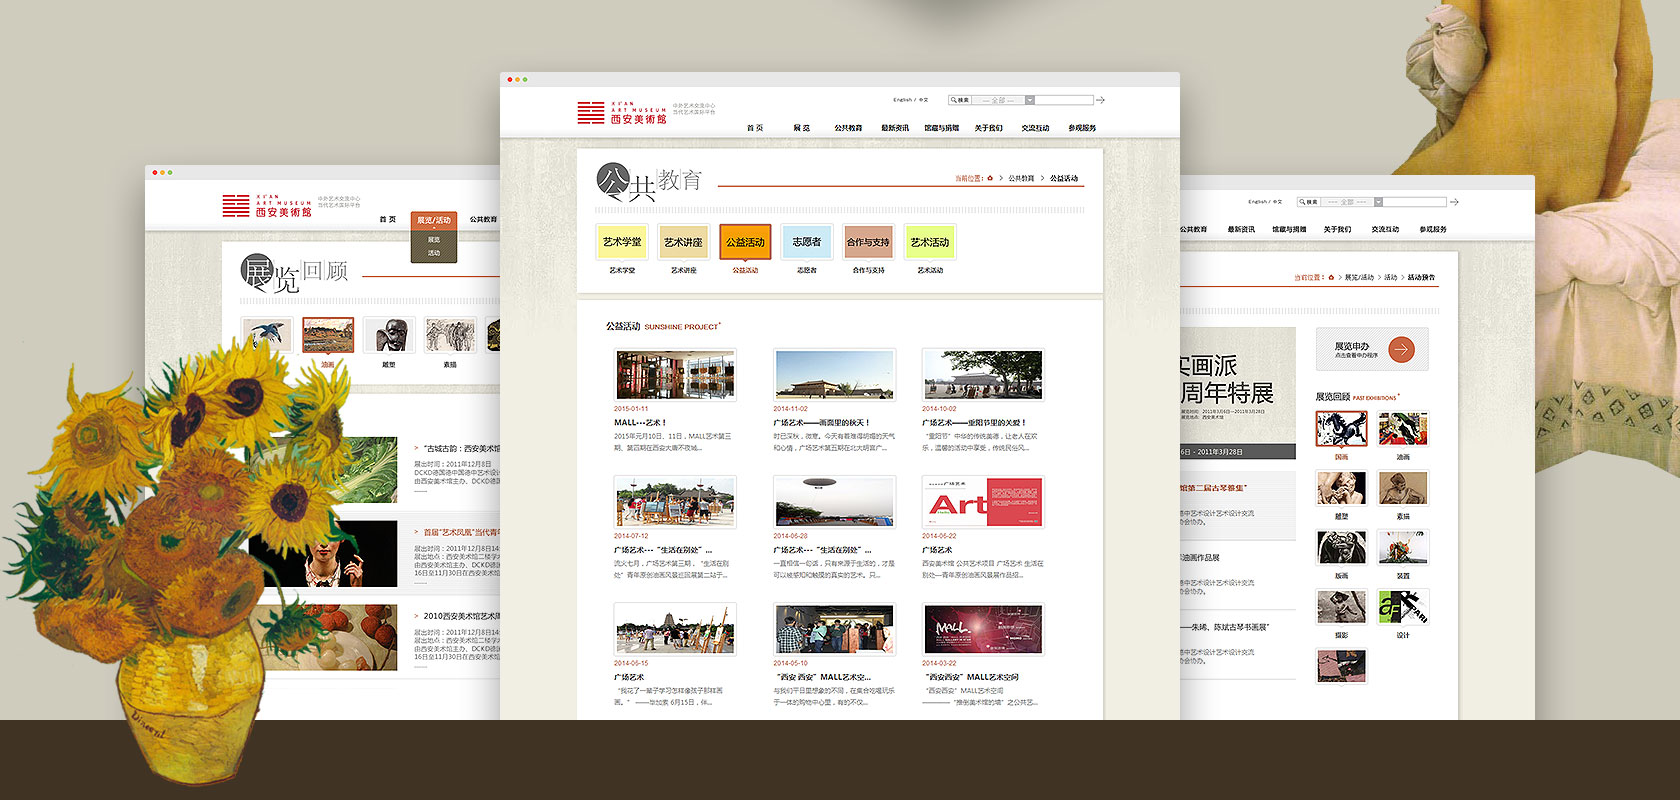Screen dimensions: 1680x800
Task: Click the home icon in right window breadcrumb
Action: coord(1331,277)
